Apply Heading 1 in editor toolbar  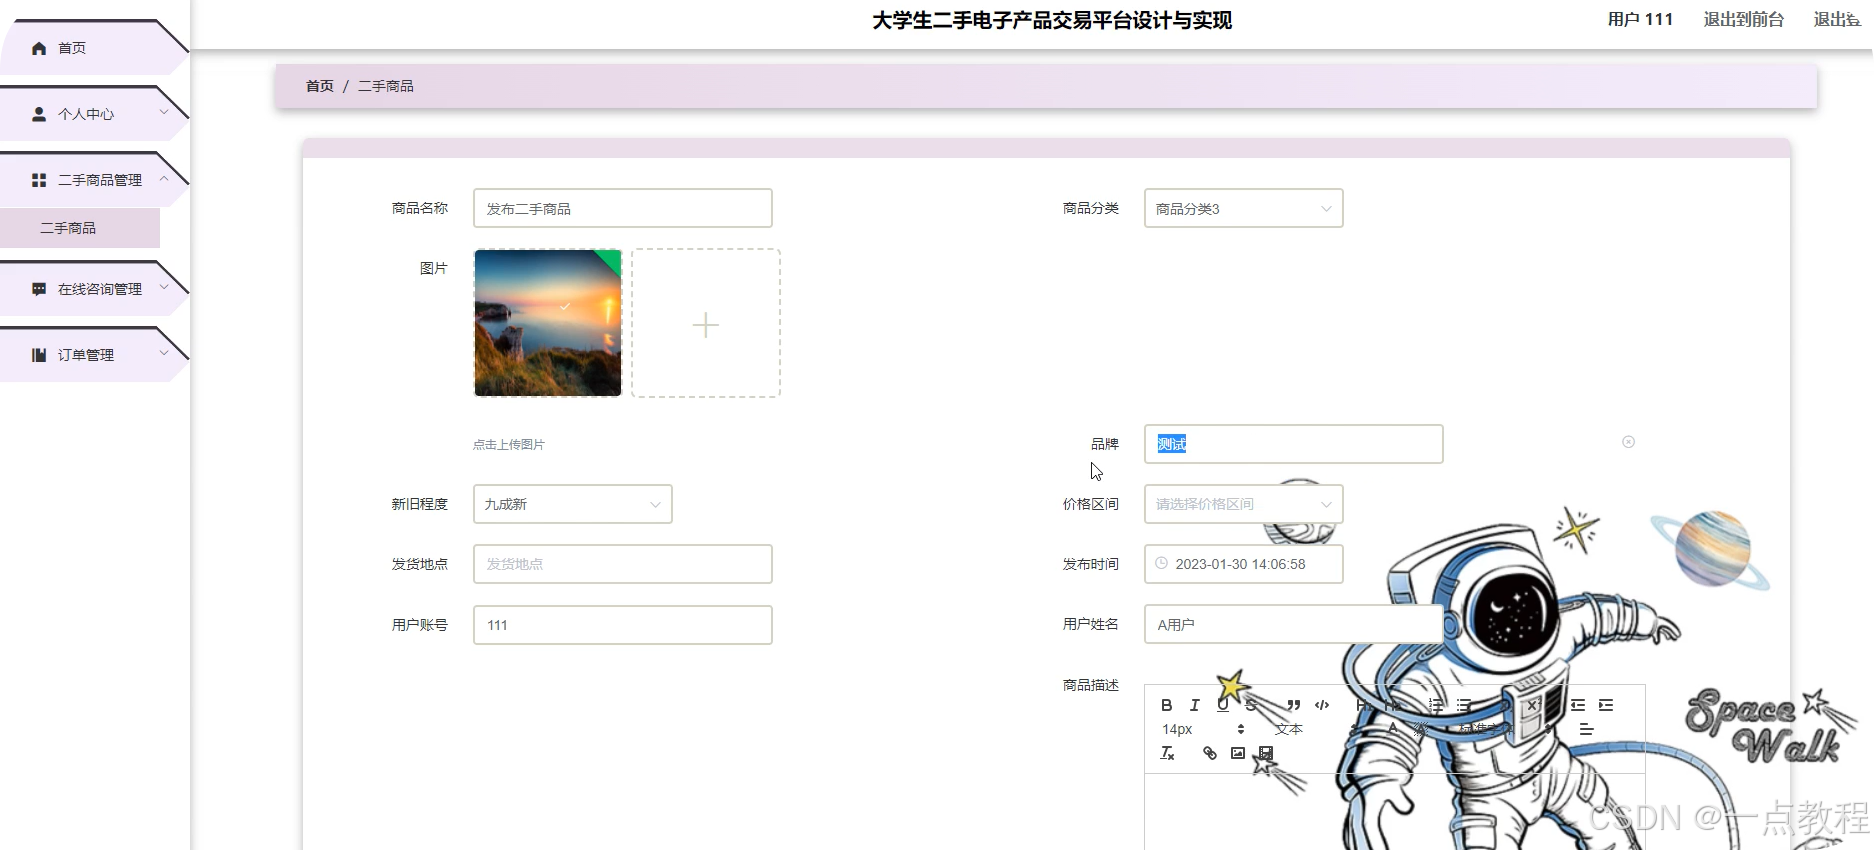(x=1364, y=705)
